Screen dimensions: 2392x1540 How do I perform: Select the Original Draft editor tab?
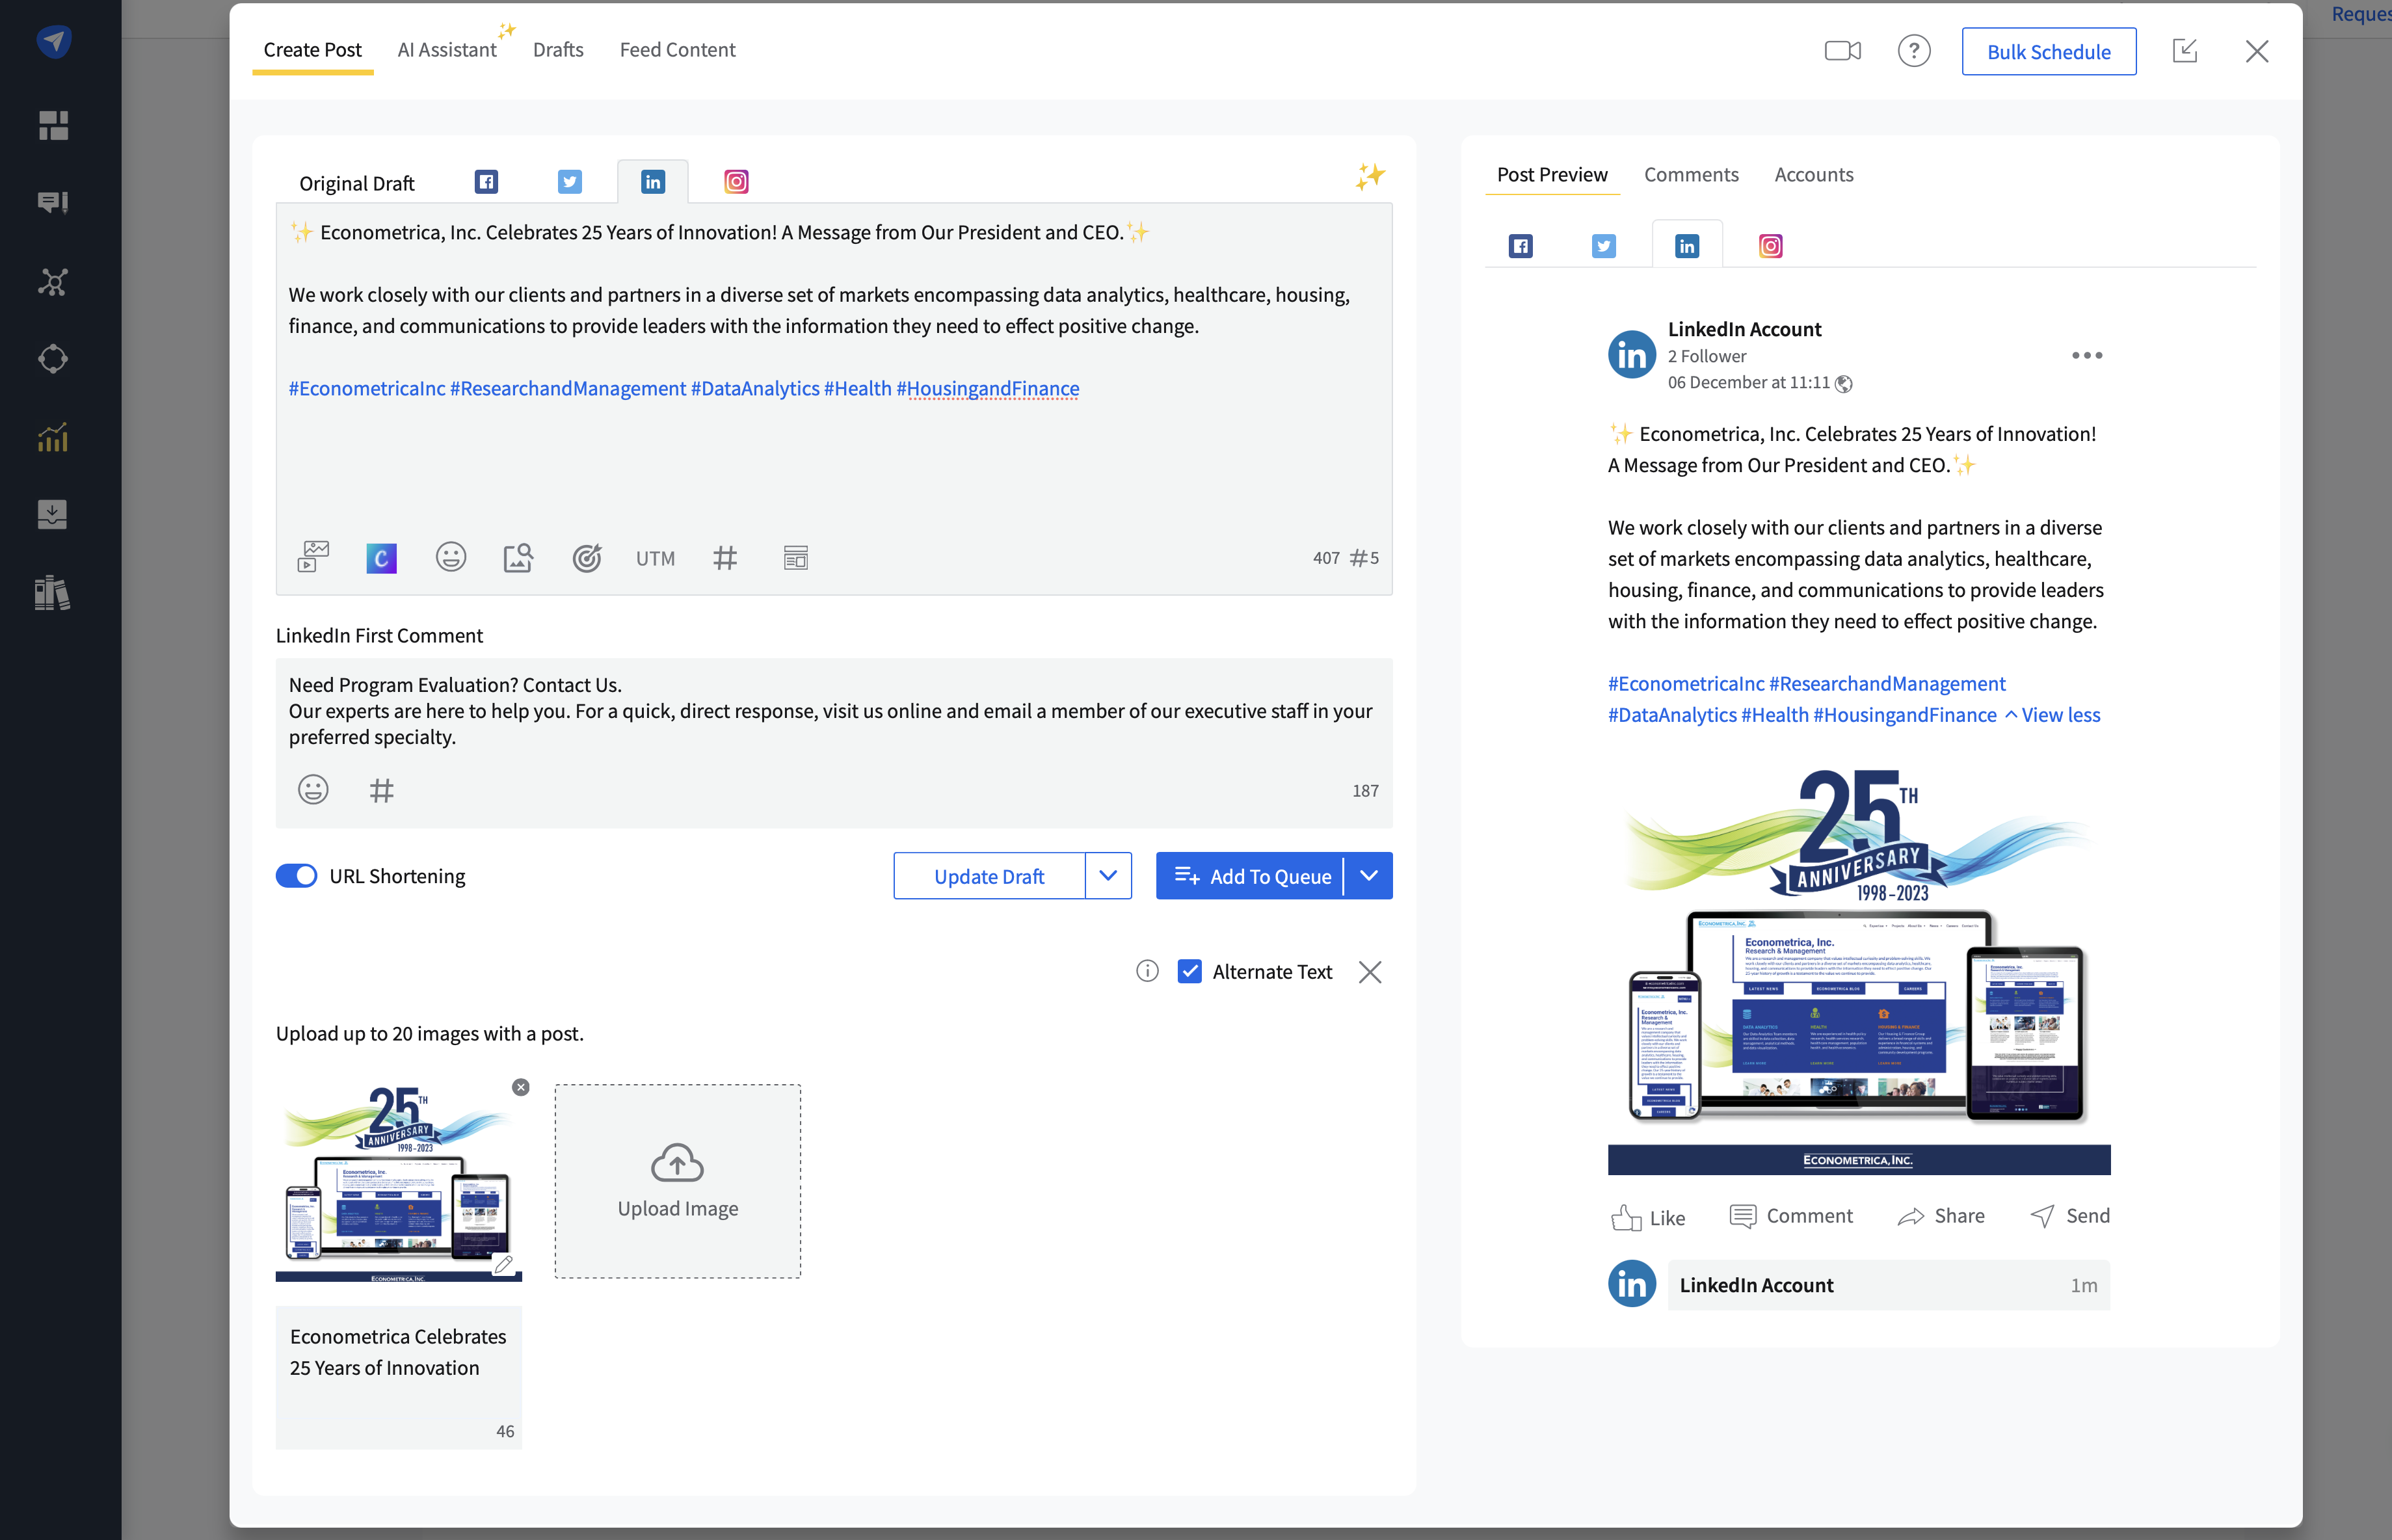tap(356, 183)
